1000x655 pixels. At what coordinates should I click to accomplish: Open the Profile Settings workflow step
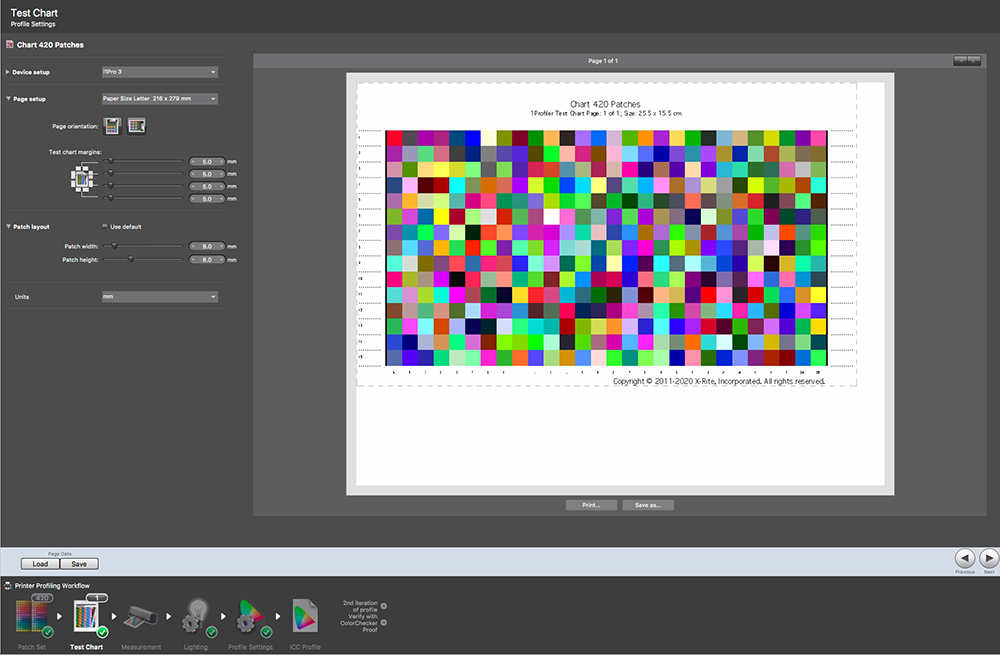click(249, 621)
